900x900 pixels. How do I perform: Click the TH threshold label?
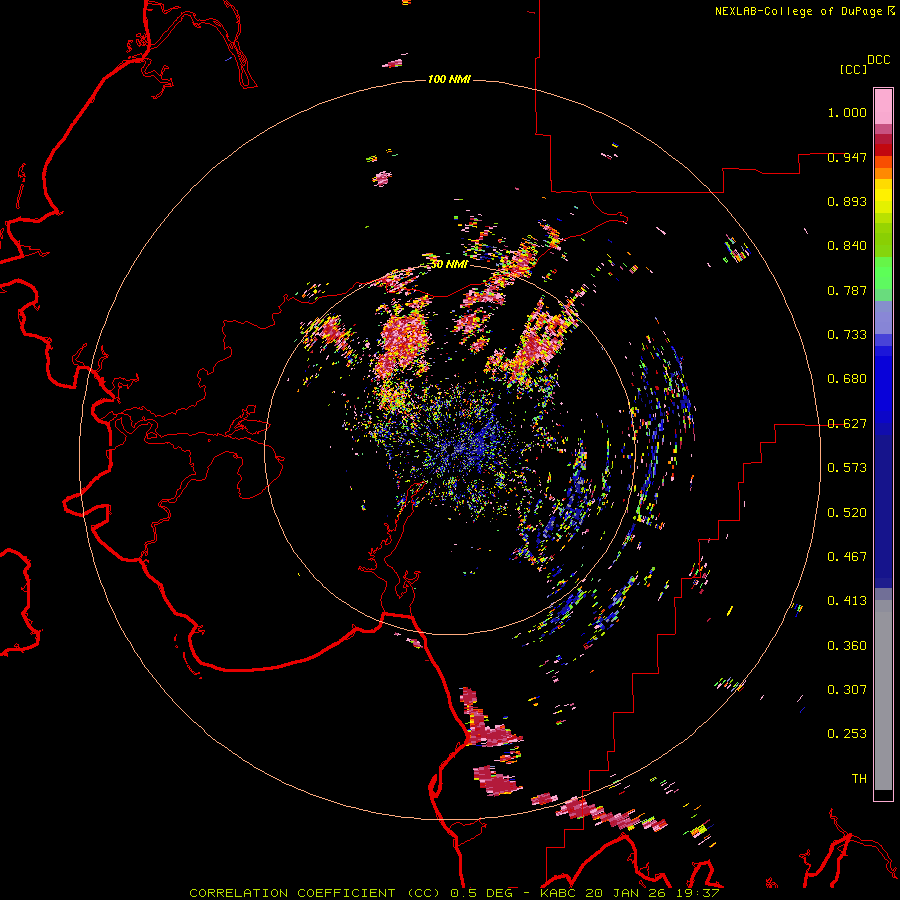pyautogui.click(x=859, y=779)
